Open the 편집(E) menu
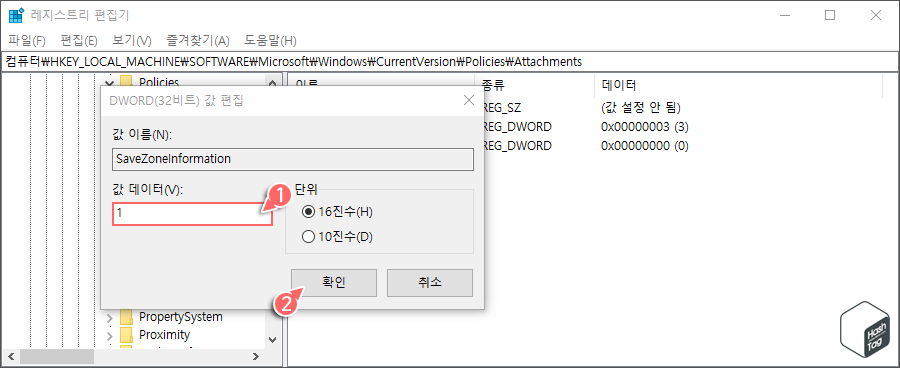This screenshot has width=900, height=368. pos(79,41)
